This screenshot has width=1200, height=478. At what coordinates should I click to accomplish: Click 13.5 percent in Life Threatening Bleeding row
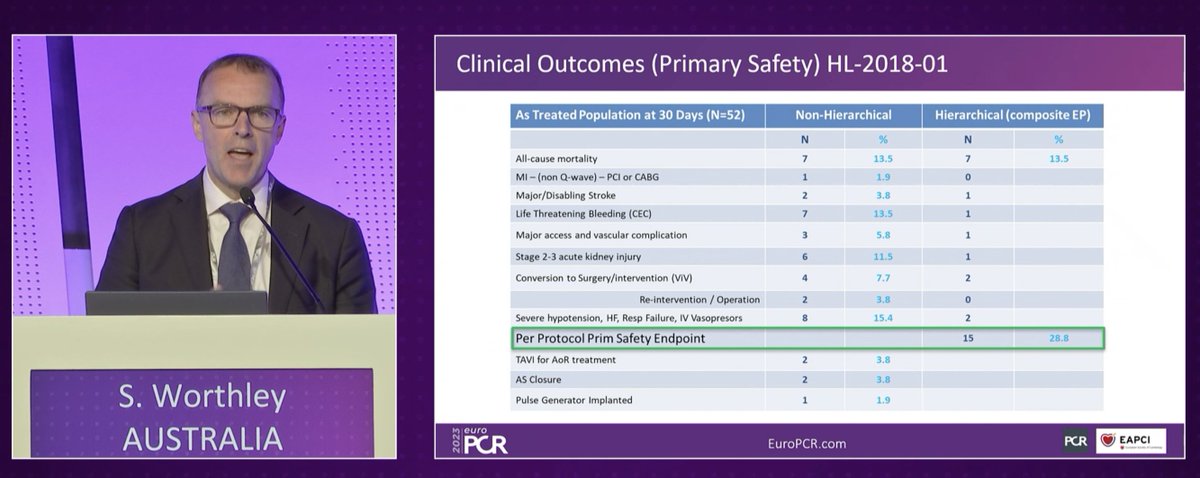pos(884,213)
